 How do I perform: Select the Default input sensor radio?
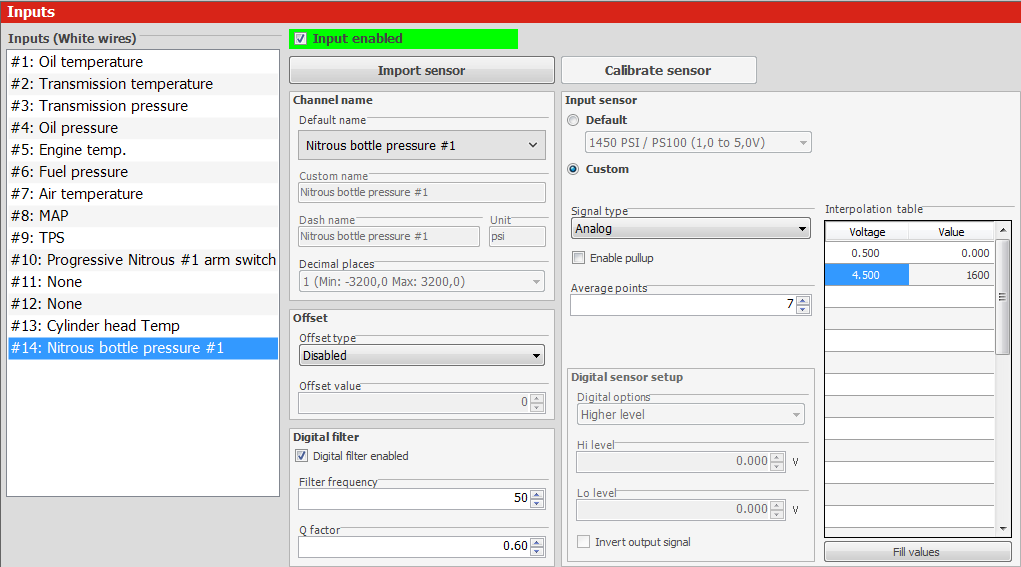[x=573, y=120]
